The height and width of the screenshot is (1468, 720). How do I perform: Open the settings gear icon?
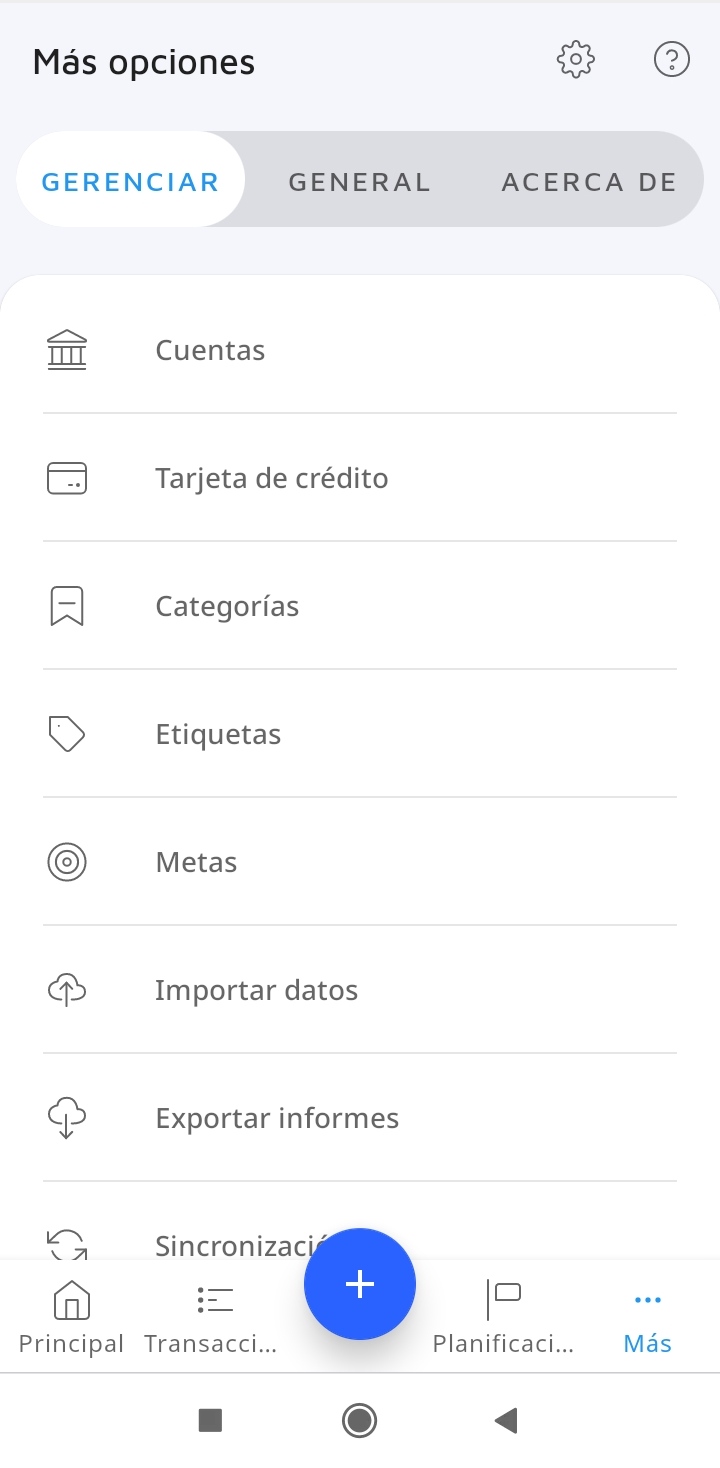tap(575, 60)
